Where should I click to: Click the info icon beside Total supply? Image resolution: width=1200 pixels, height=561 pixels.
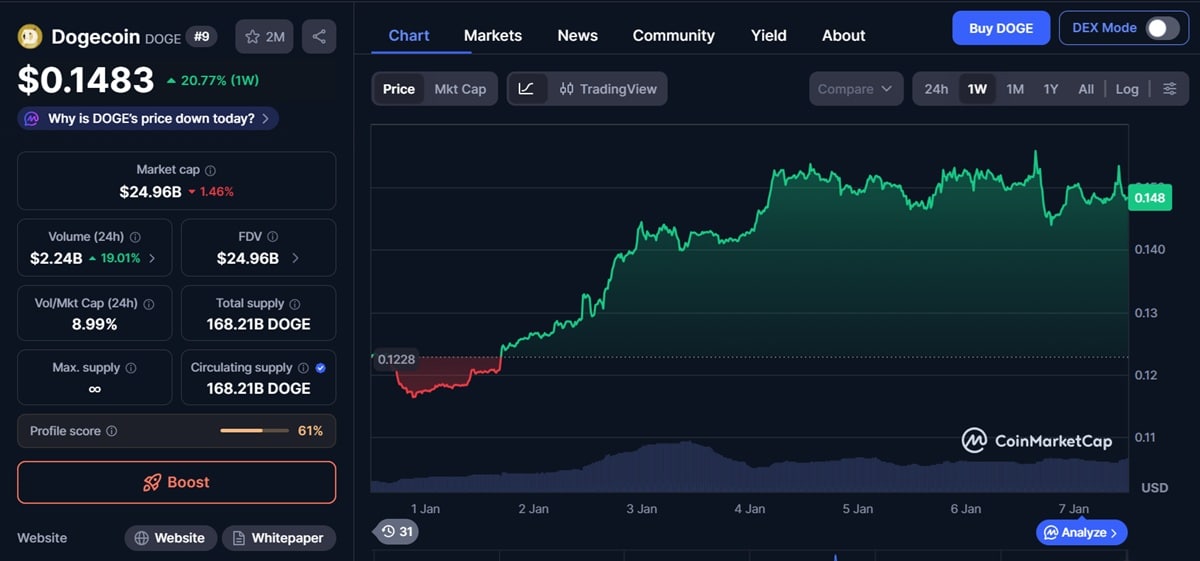(x=294, y=303)
